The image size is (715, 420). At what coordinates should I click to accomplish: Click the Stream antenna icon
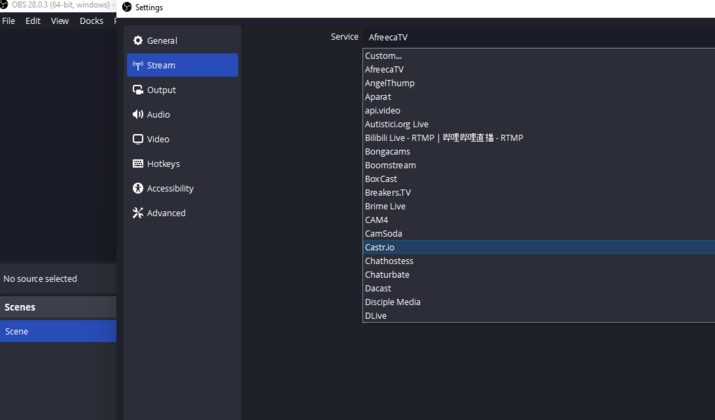[x=138, y=65]
